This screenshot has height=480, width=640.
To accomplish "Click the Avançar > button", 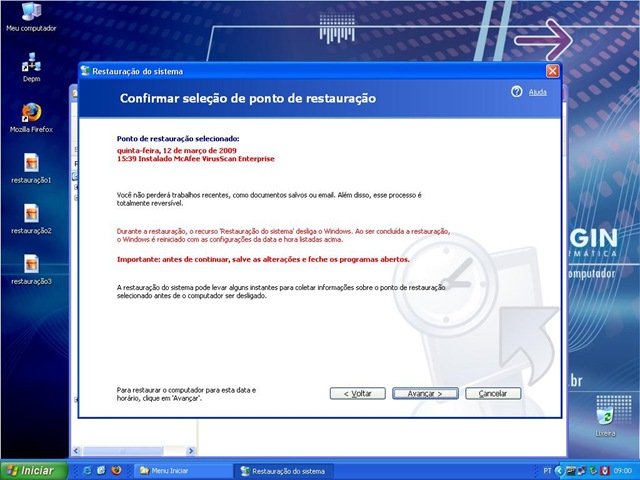I will pos(425,393).
